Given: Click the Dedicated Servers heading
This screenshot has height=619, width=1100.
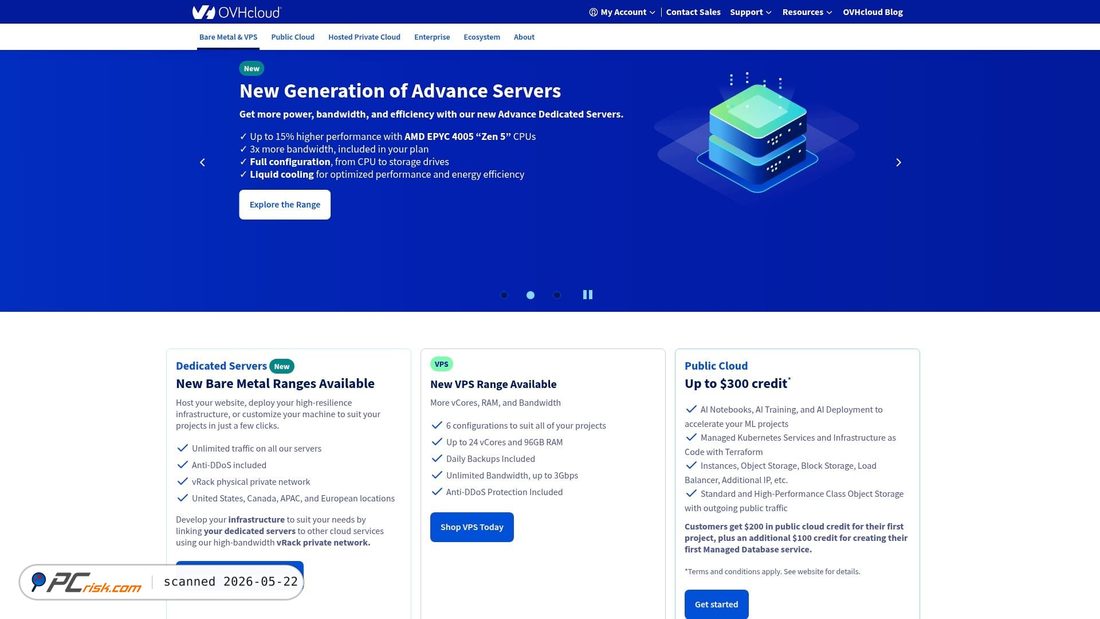Looking at the screenshot, I should (221, 366).
